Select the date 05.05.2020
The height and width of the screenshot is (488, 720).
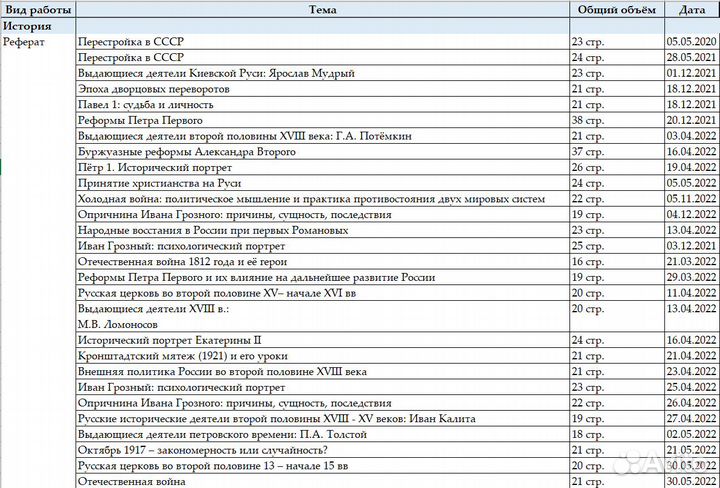click(692, 42)
